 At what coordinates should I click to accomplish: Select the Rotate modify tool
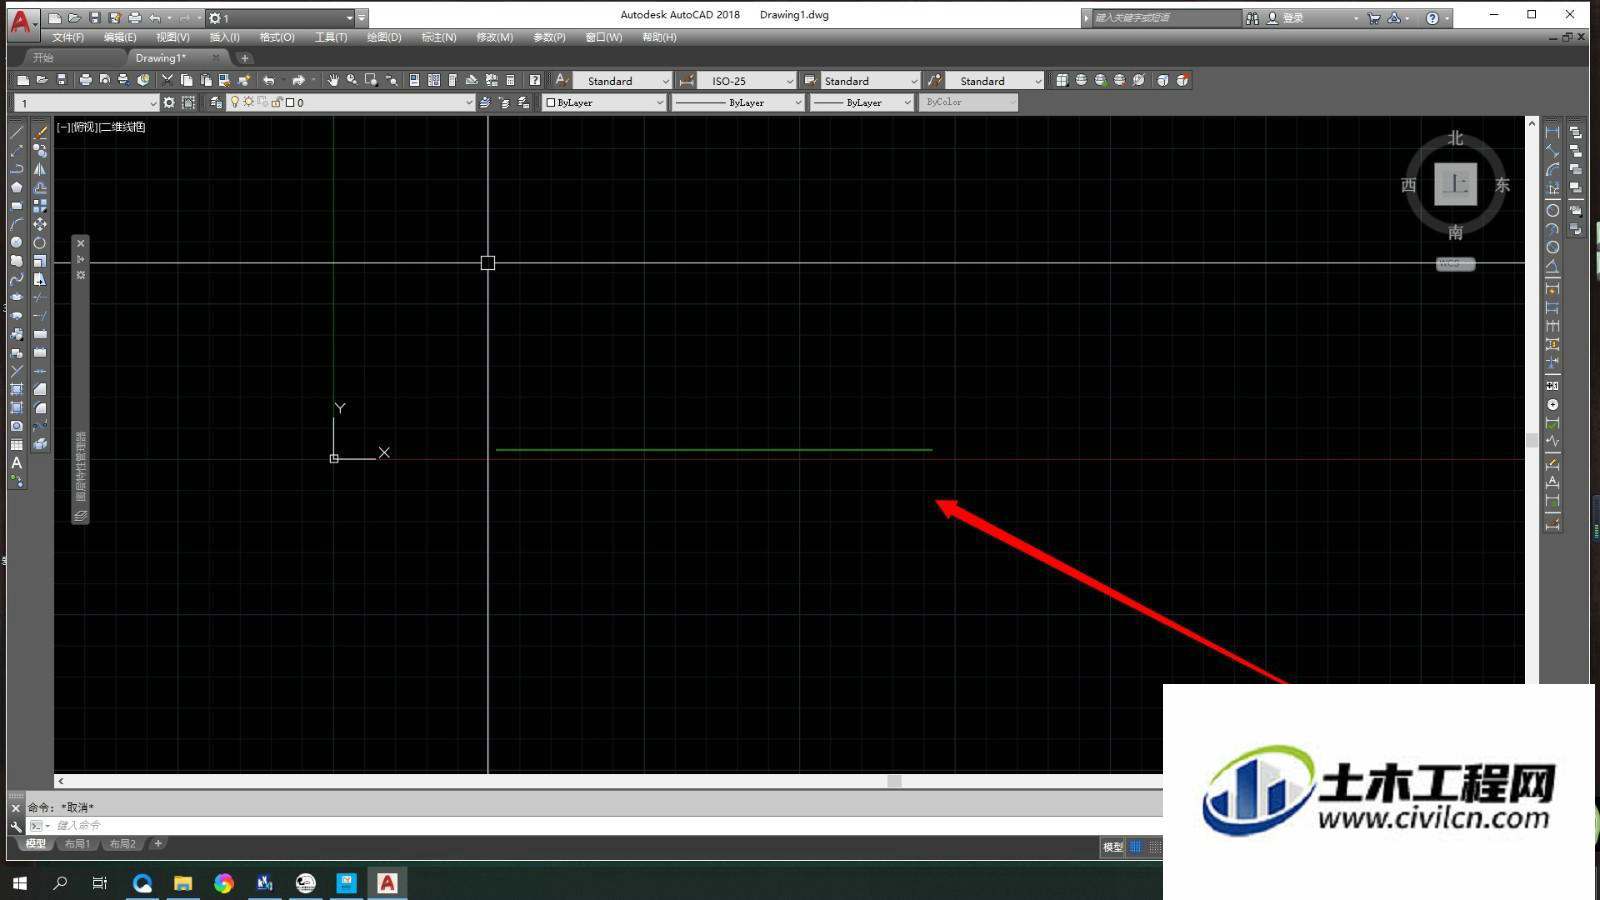40,242
